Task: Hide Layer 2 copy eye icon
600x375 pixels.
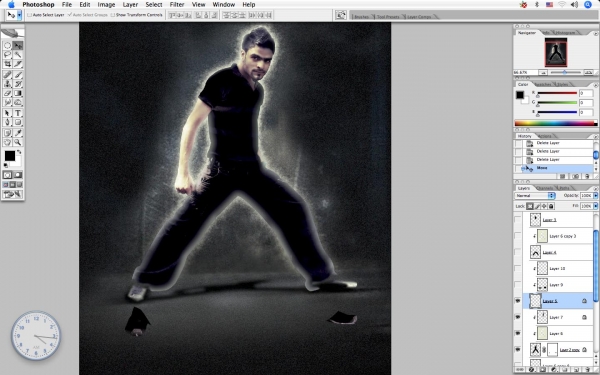Action: [518, 350]
